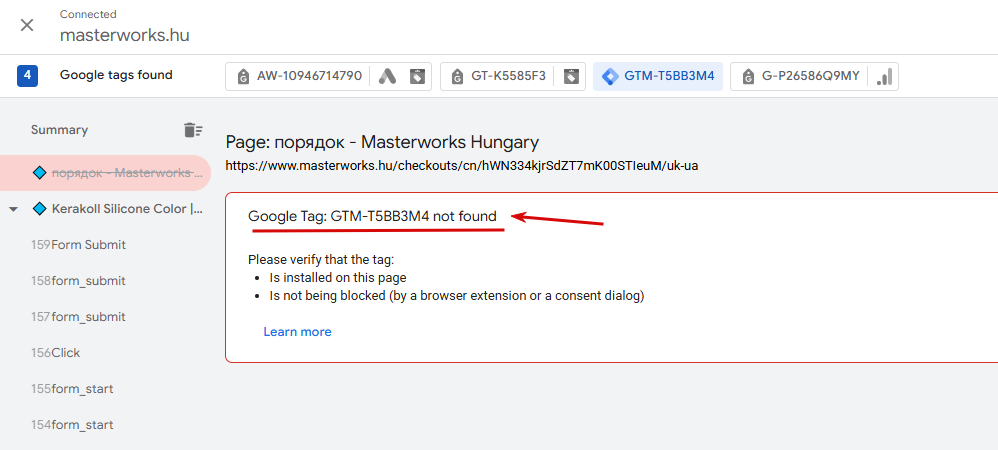Clear events with the delete sweep icon

coord(193,130)
